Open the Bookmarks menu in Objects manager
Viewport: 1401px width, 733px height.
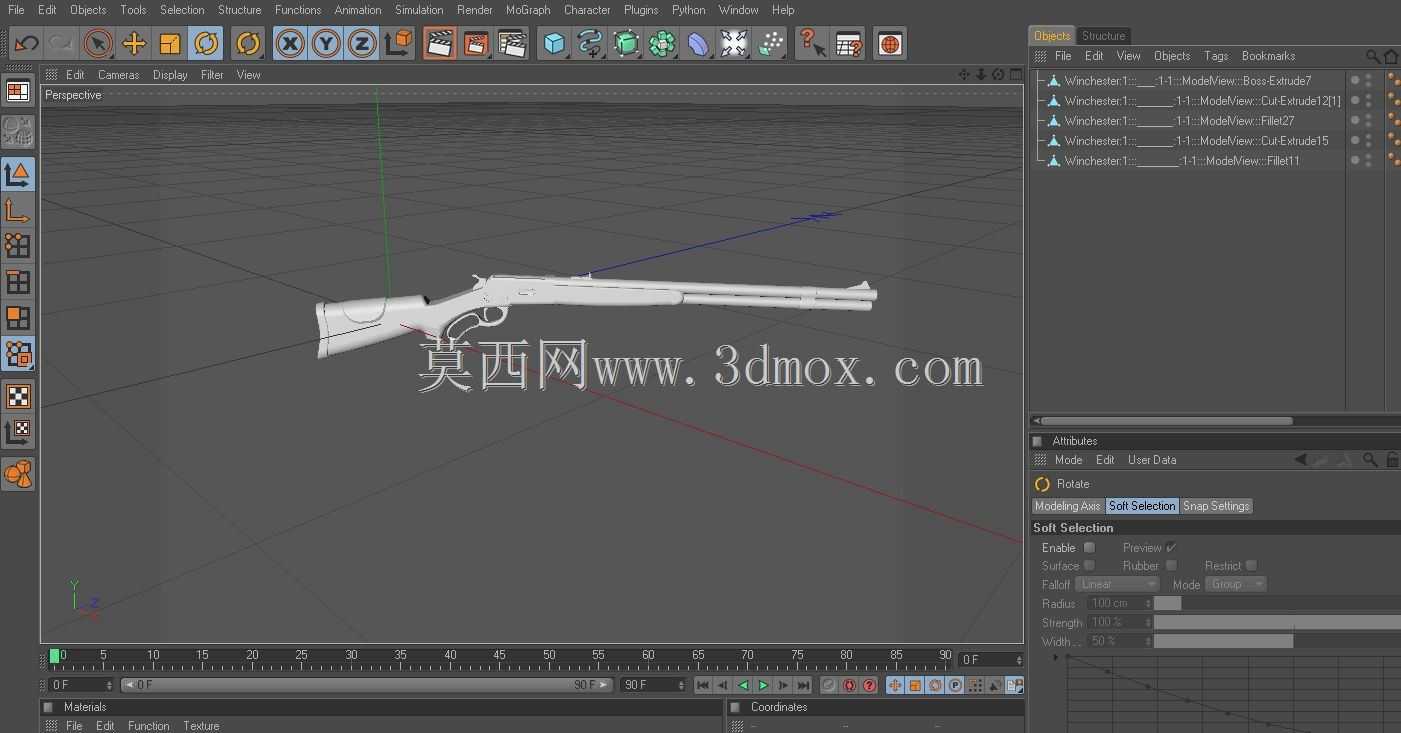tap(1268, 56)
